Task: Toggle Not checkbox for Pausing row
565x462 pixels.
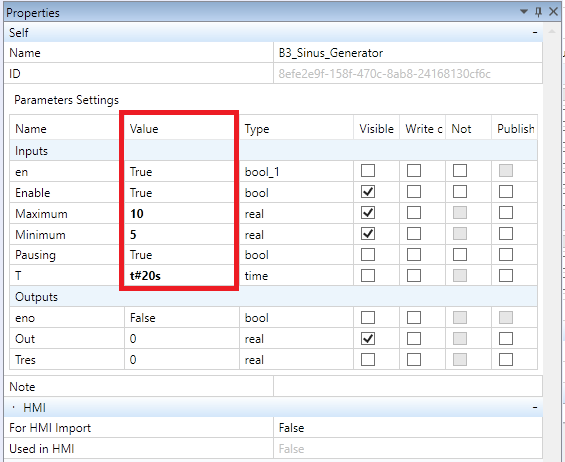Action: (460, 254)
